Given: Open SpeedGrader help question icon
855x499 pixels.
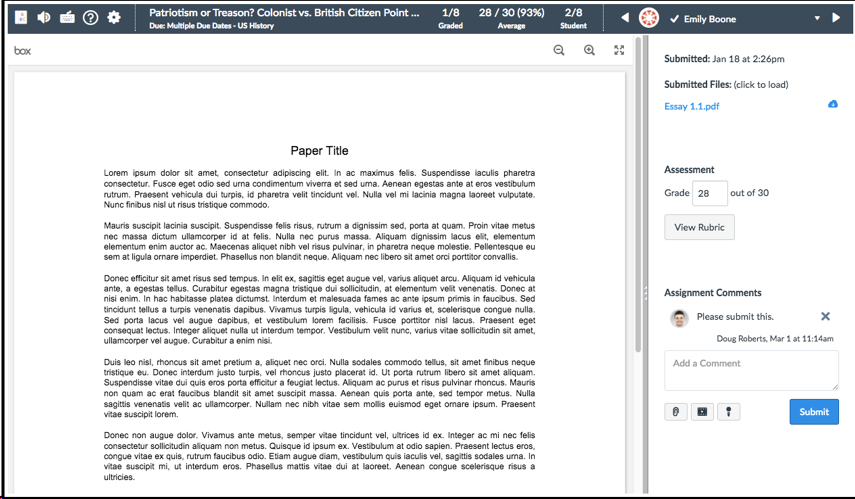Looking at the screenshot, I should coord(91,18).
